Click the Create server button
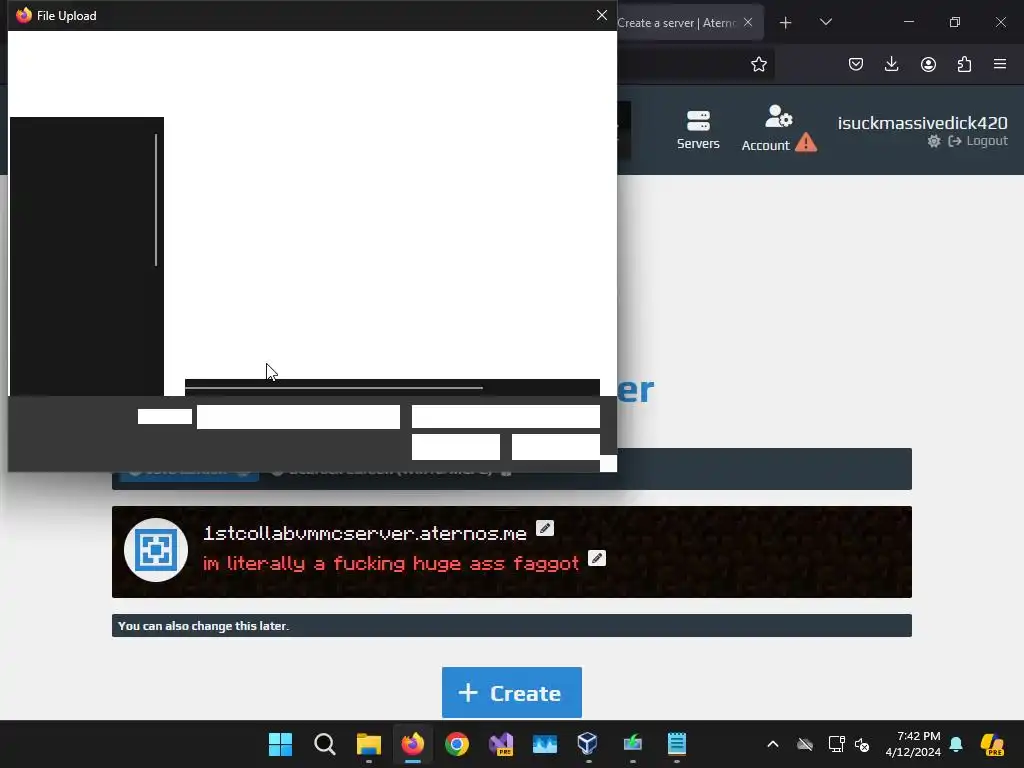The width and height of the screenshot is (1024, 768). [x=511, y=692]
